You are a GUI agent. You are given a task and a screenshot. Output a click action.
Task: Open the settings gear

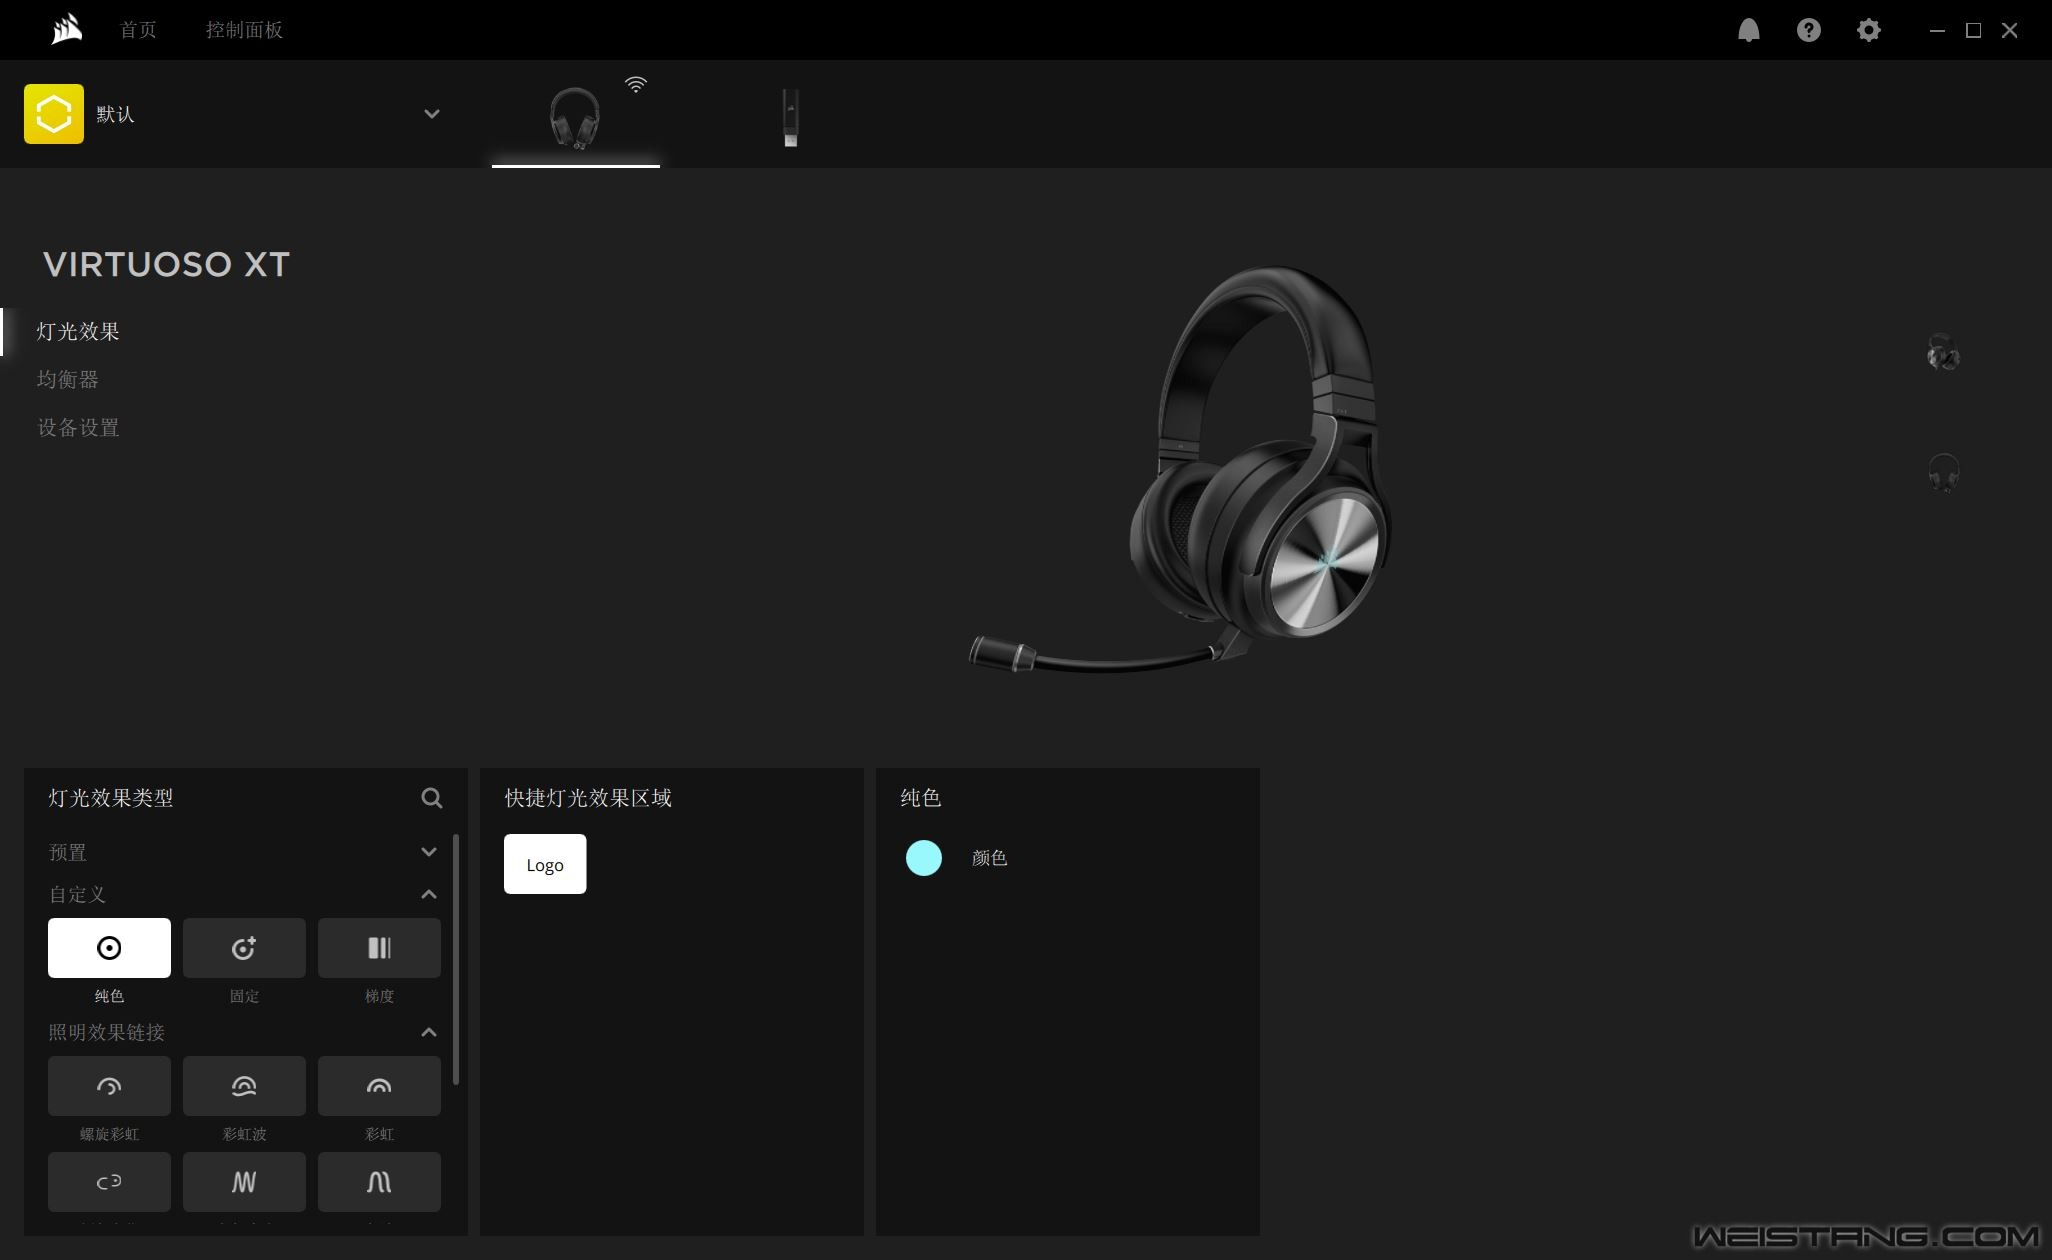click(1868, 30)
